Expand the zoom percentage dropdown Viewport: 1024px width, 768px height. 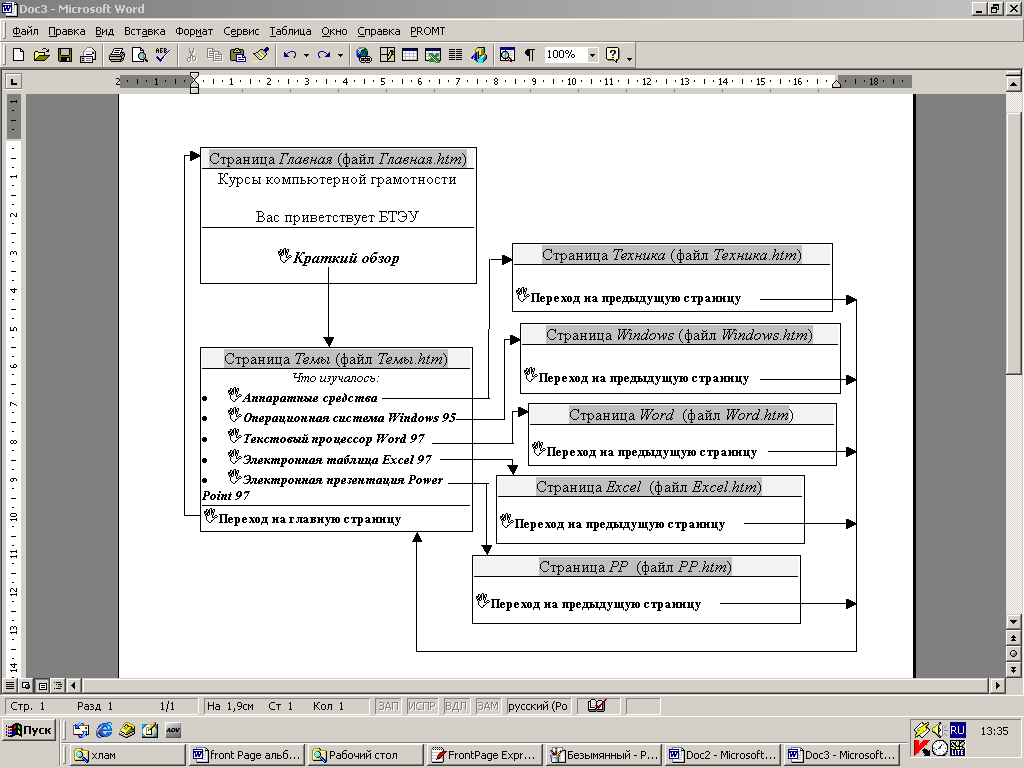pos(592,55)
